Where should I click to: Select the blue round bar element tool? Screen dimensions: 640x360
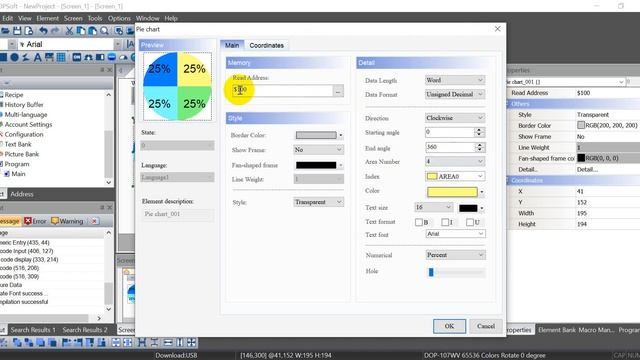click(x=111, y=57)
